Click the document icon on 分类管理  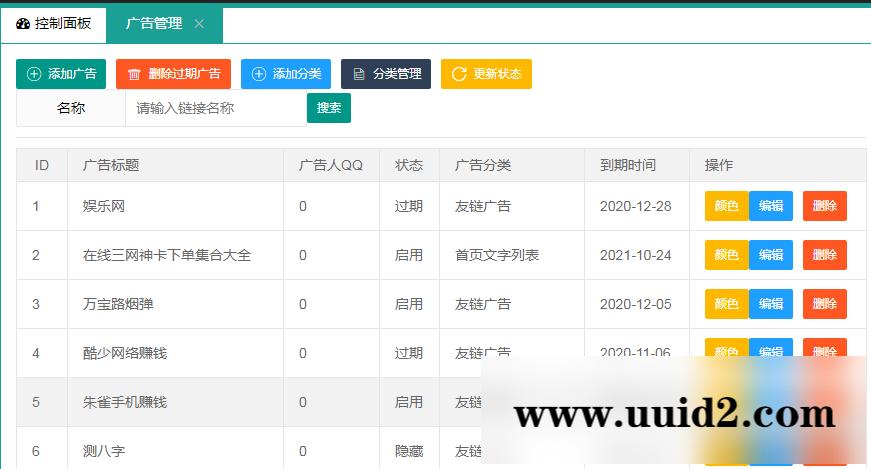359,74
